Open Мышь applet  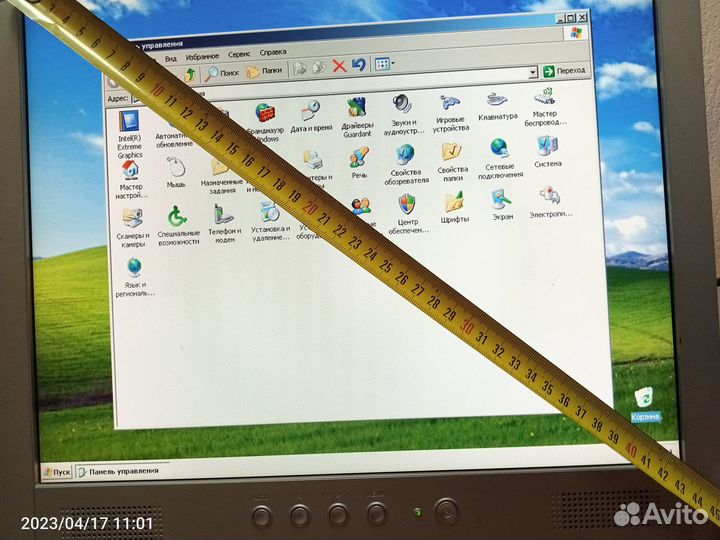click(175, 173)
